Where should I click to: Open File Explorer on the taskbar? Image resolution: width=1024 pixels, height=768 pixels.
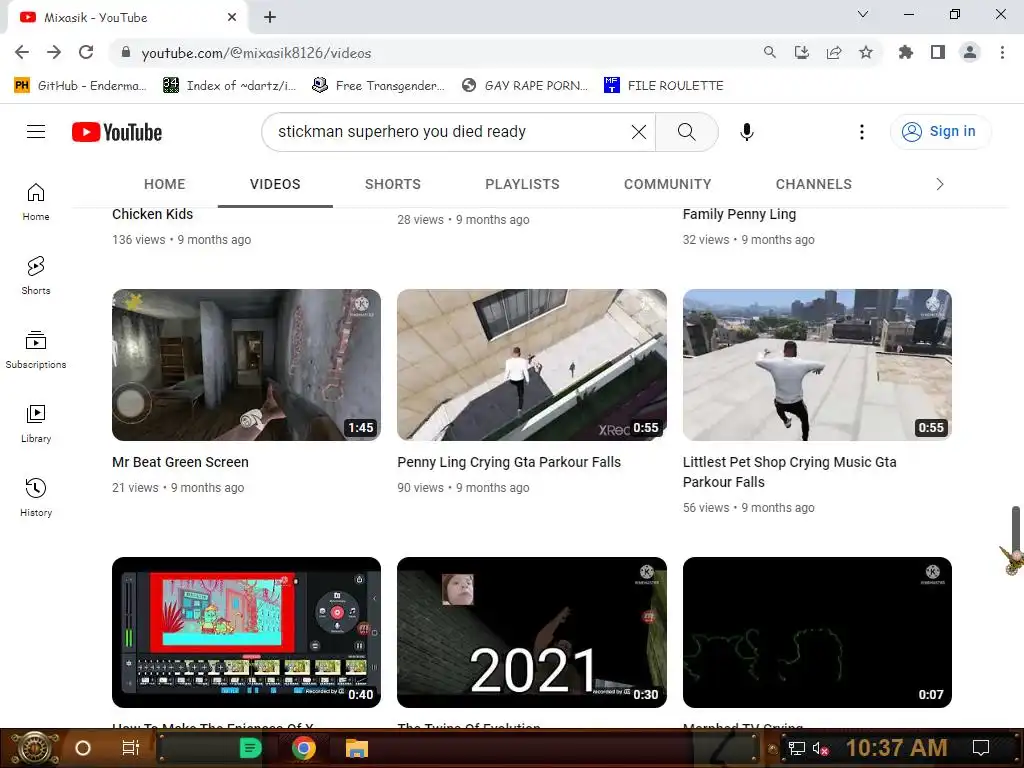coord(357,748)
